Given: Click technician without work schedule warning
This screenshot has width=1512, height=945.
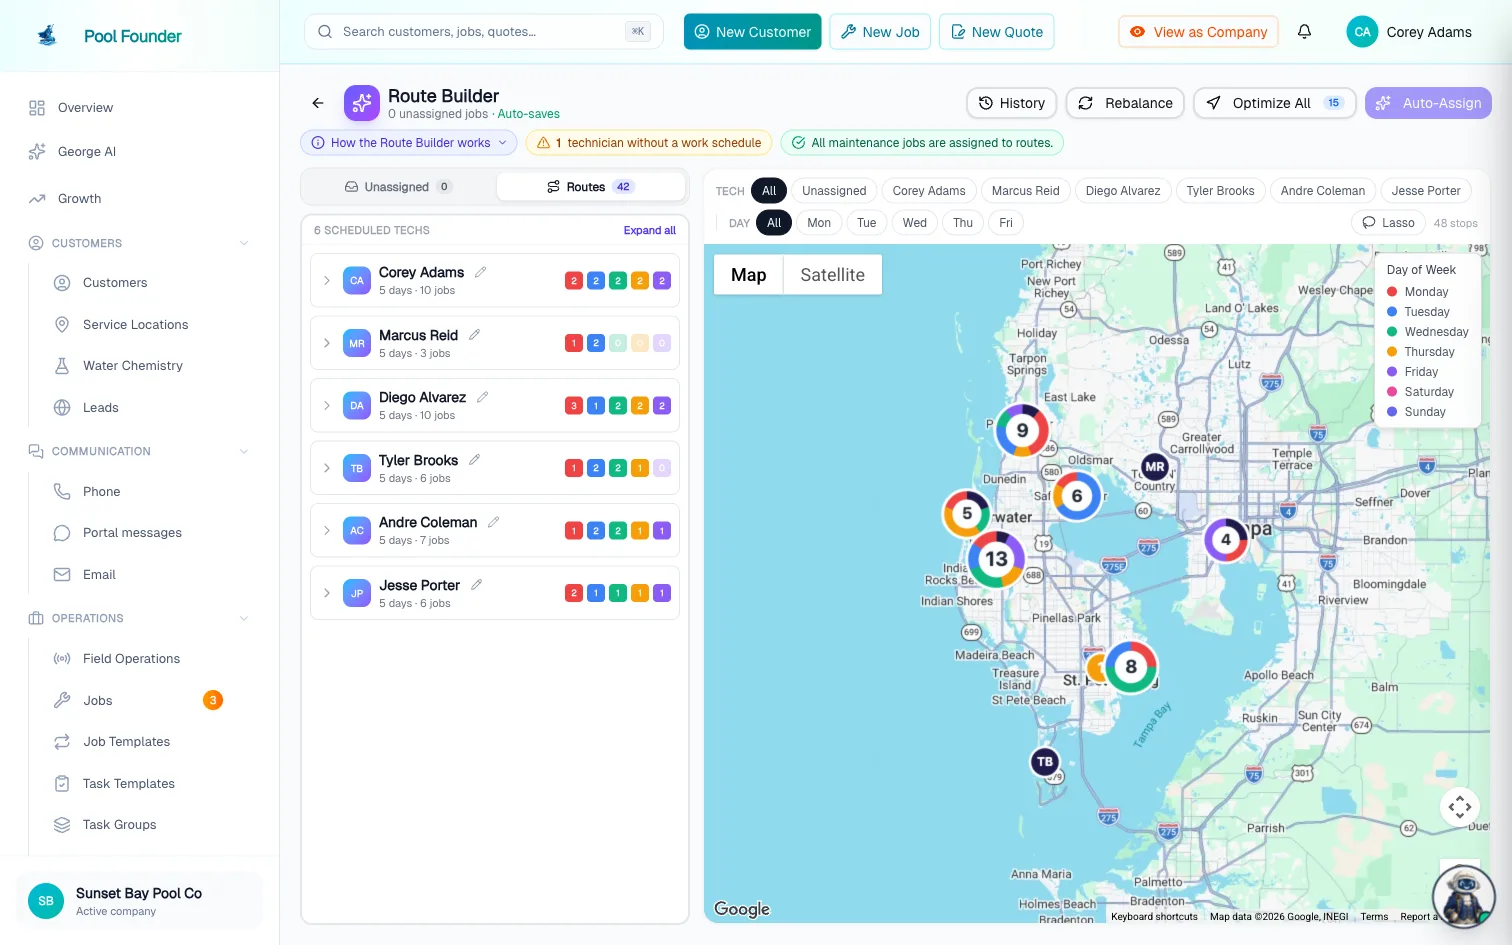Looking at the screenshot, I should point(649,143).
